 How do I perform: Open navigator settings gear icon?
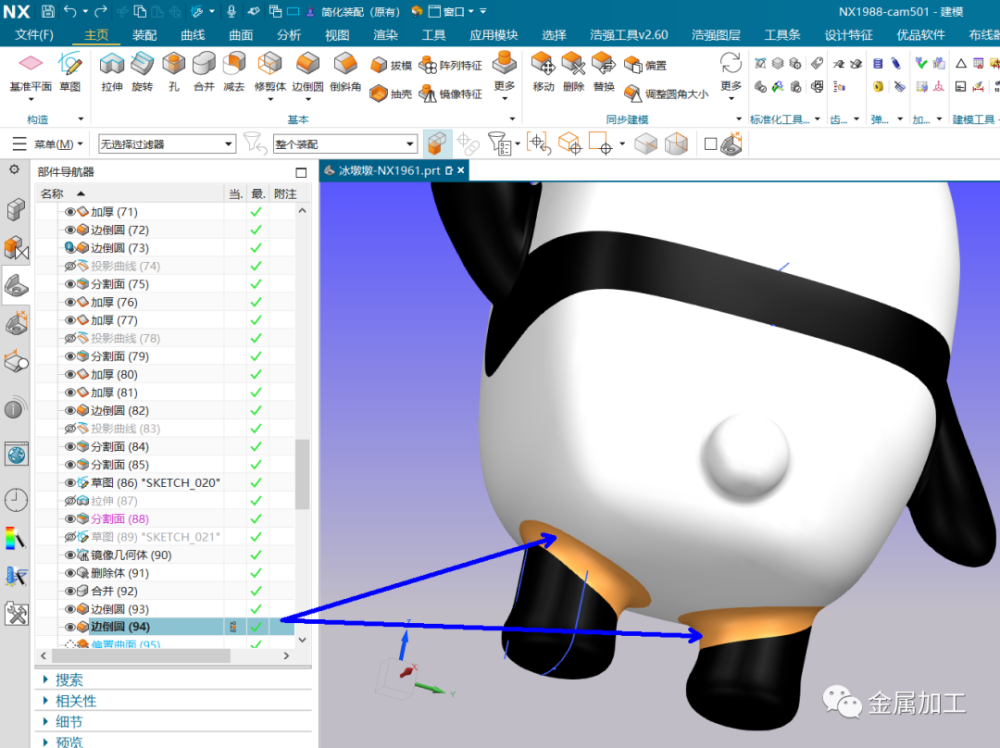[x=14, y=170]
